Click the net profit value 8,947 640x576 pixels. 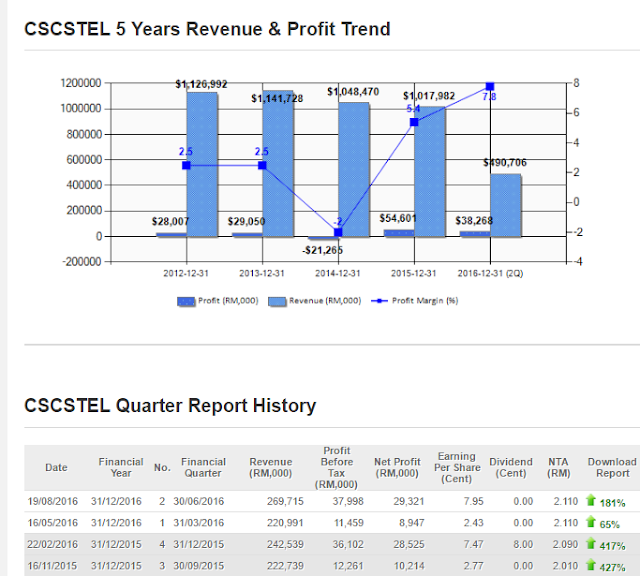(x=412, y=523)
